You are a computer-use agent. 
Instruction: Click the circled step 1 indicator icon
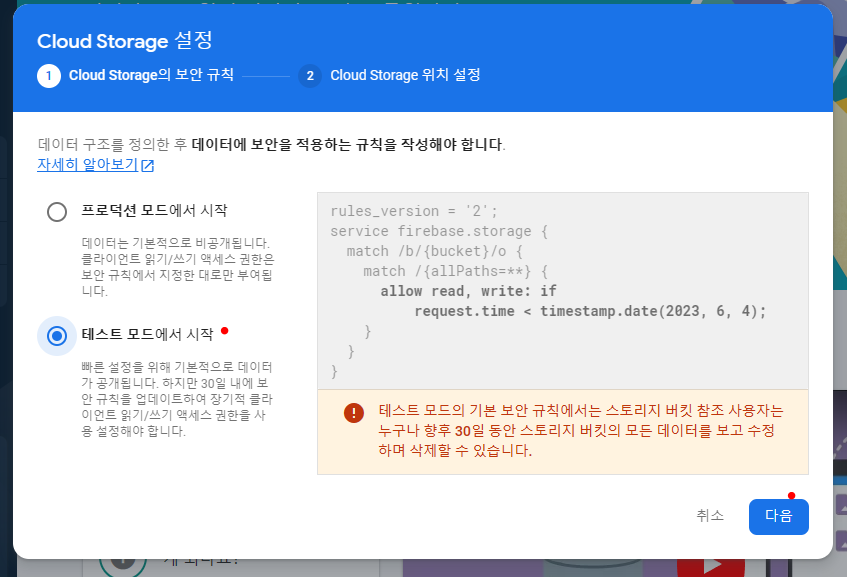pyautogui.click(x=49, y=75)
